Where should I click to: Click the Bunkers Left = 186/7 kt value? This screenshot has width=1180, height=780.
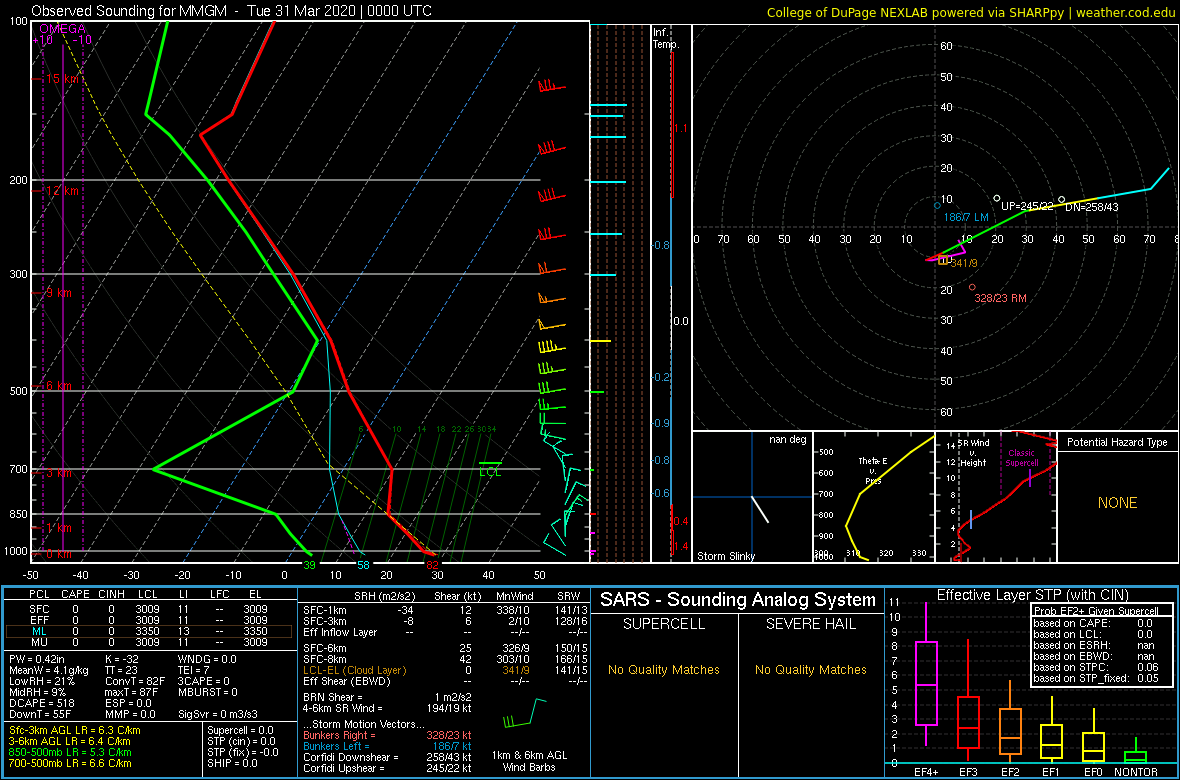[x=388, y=745]
